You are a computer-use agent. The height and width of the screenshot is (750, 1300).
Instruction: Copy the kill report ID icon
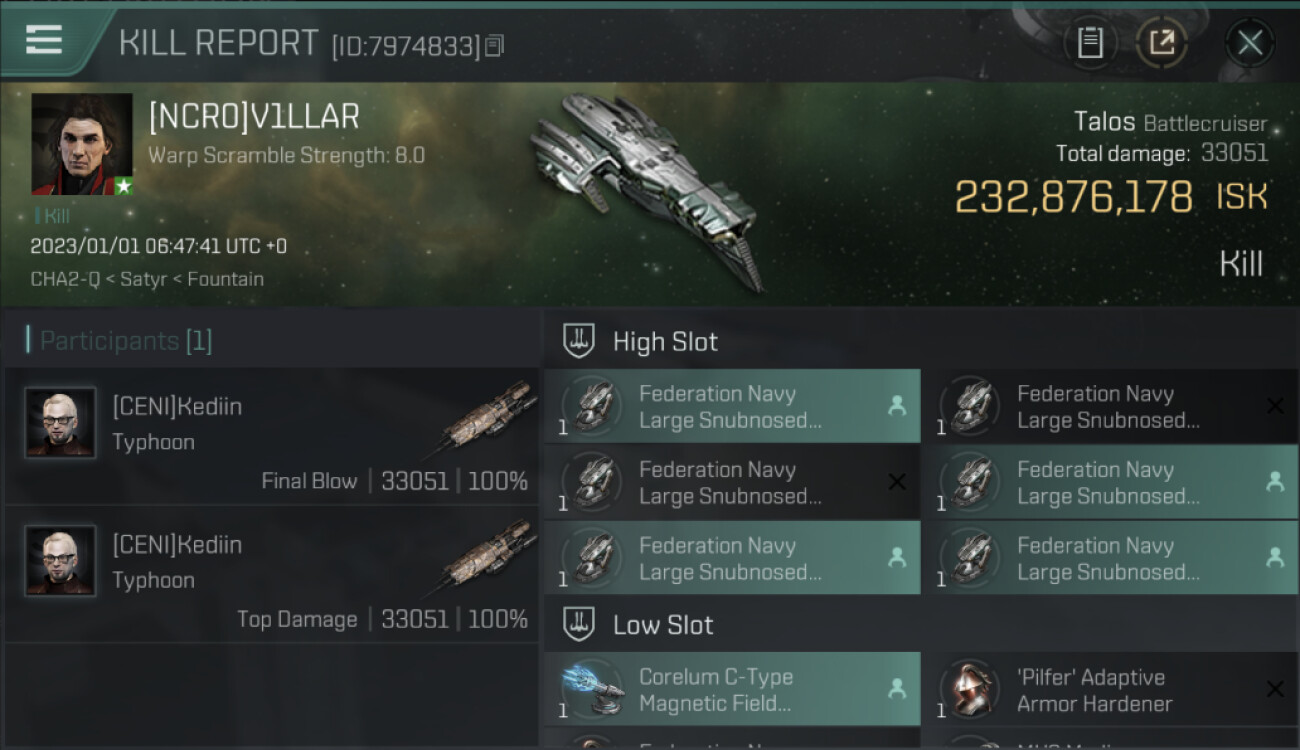(495, 45)
